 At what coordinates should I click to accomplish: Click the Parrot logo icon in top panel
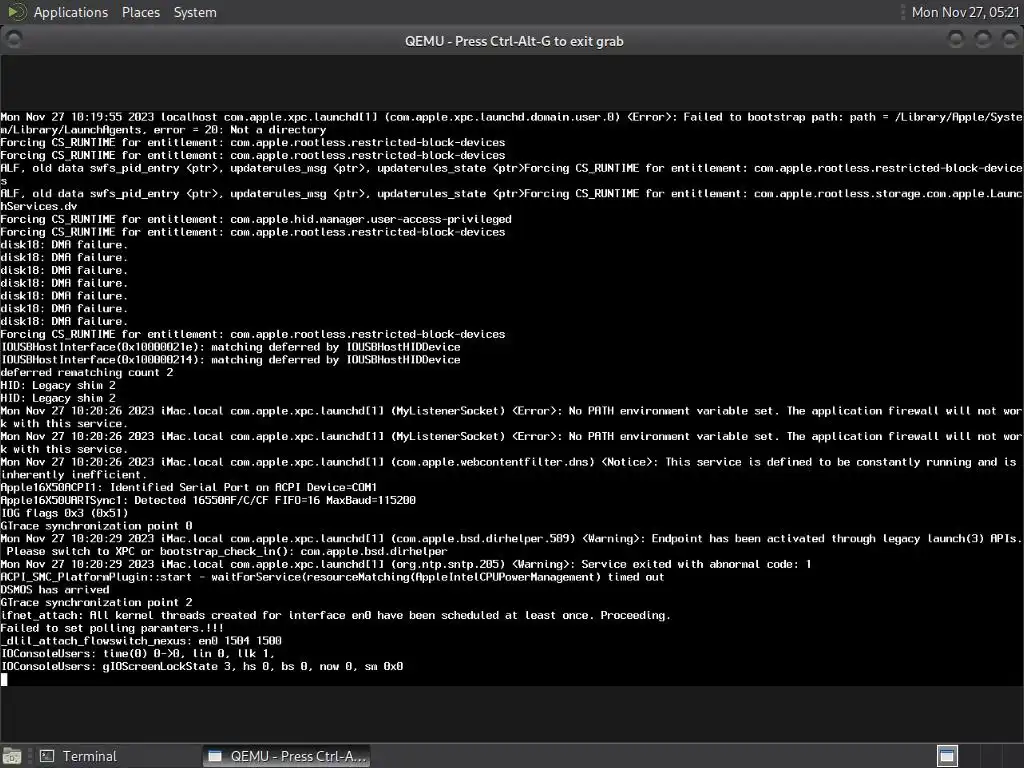(16, 12)
